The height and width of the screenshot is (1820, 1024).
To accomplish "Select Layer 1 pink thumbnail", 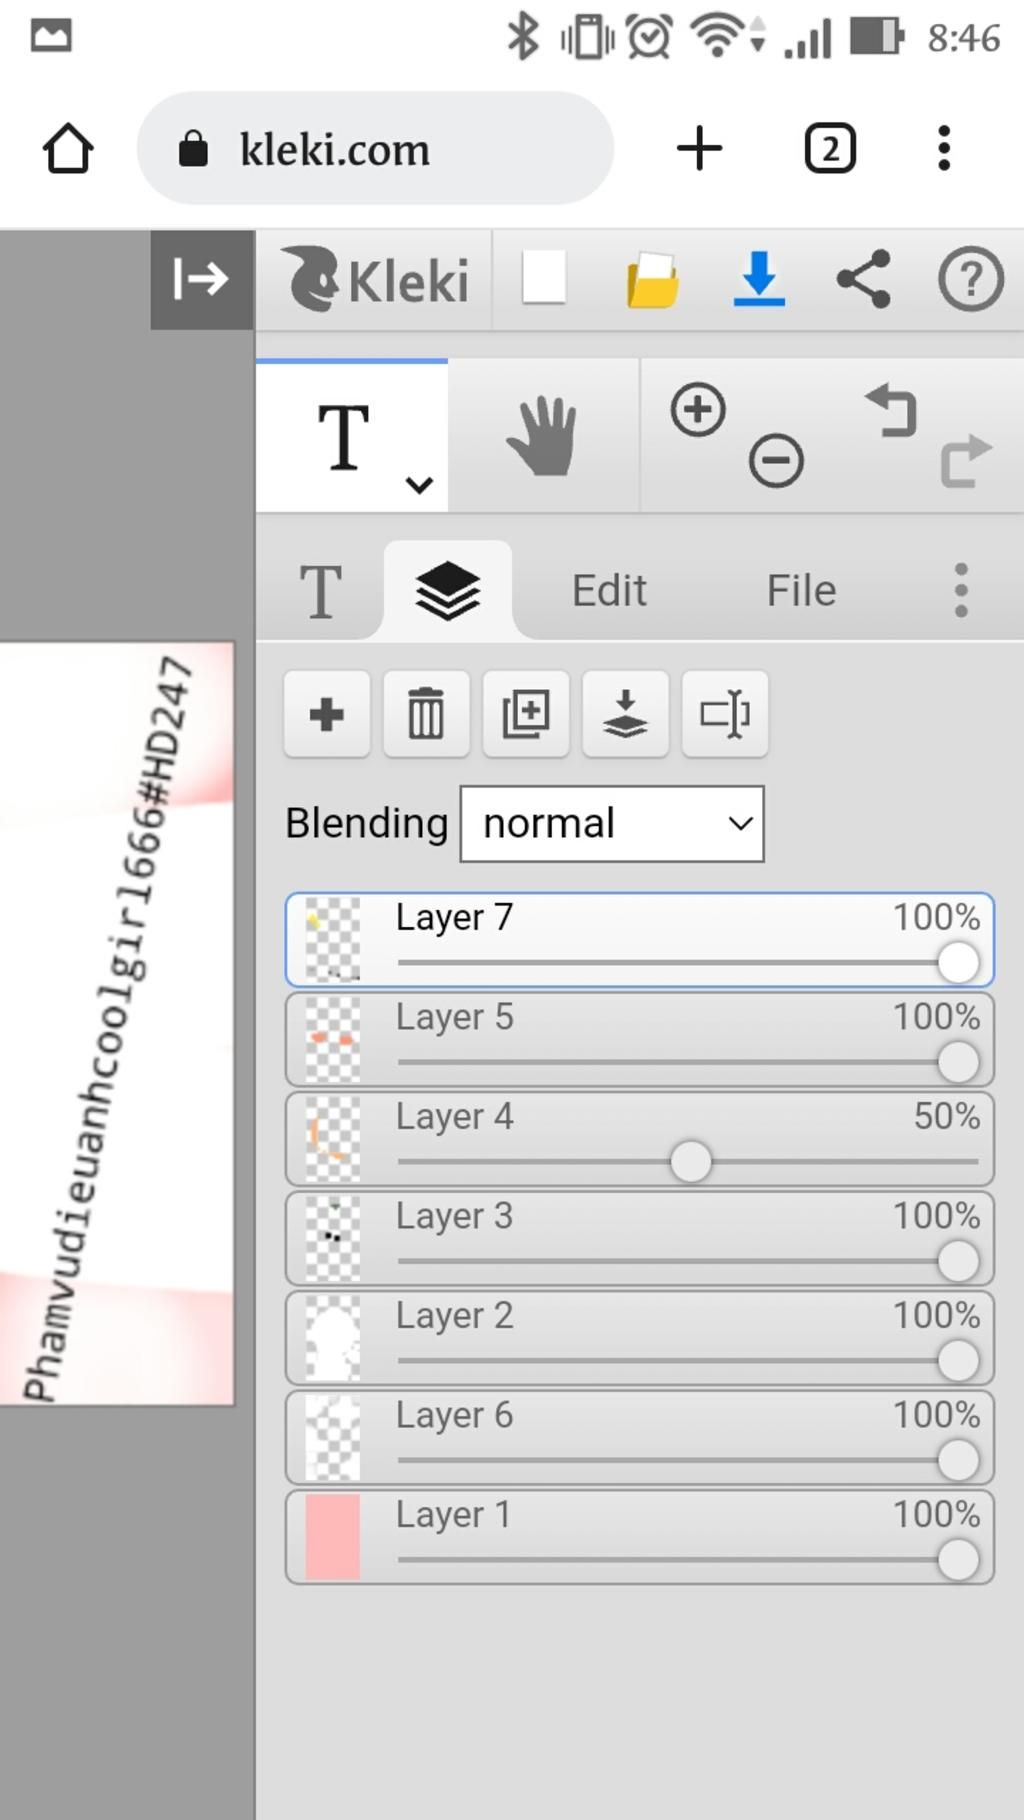I will tap(332, 1537).
